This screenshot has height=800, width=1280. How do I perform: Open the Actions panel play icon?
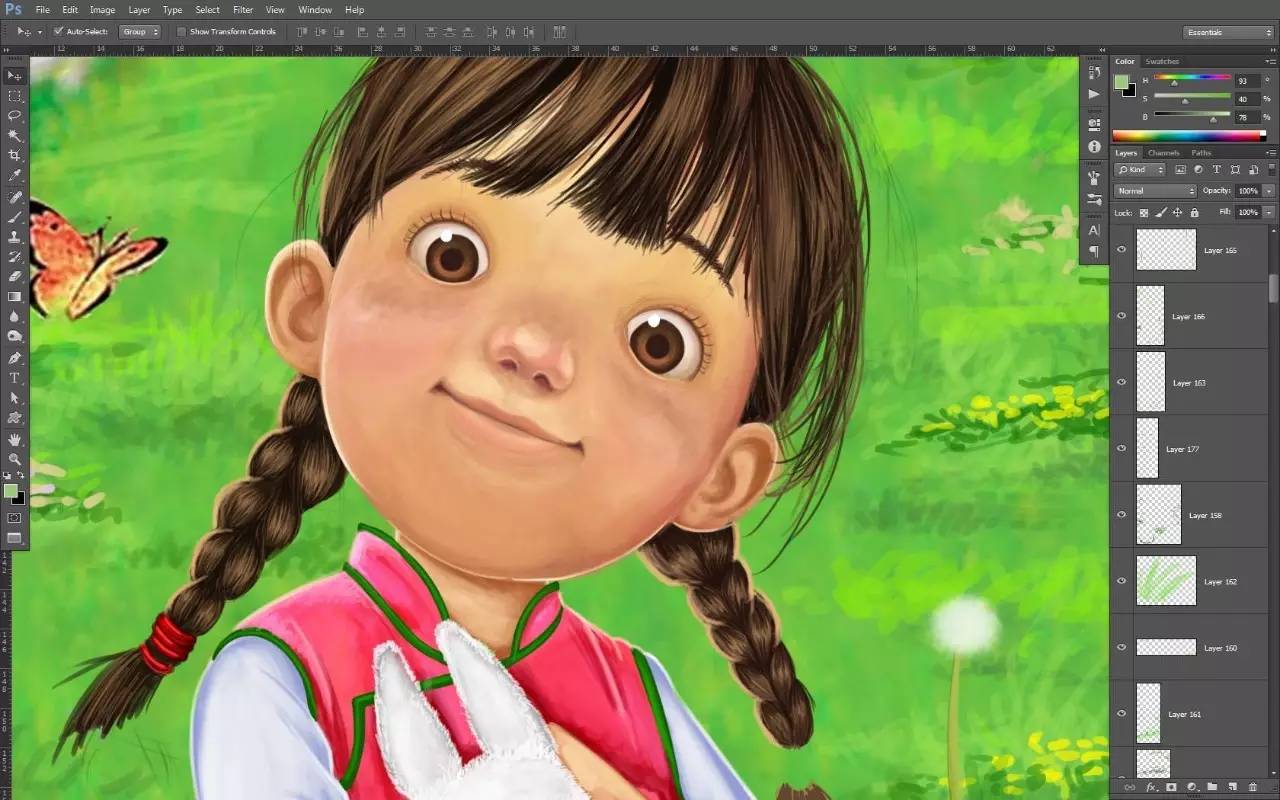(x=1094, y=94)
